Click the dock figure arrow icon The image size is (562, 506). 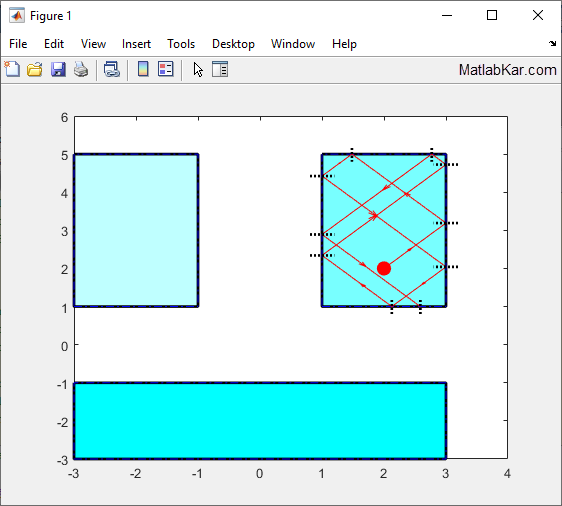(x=552, y=44)
